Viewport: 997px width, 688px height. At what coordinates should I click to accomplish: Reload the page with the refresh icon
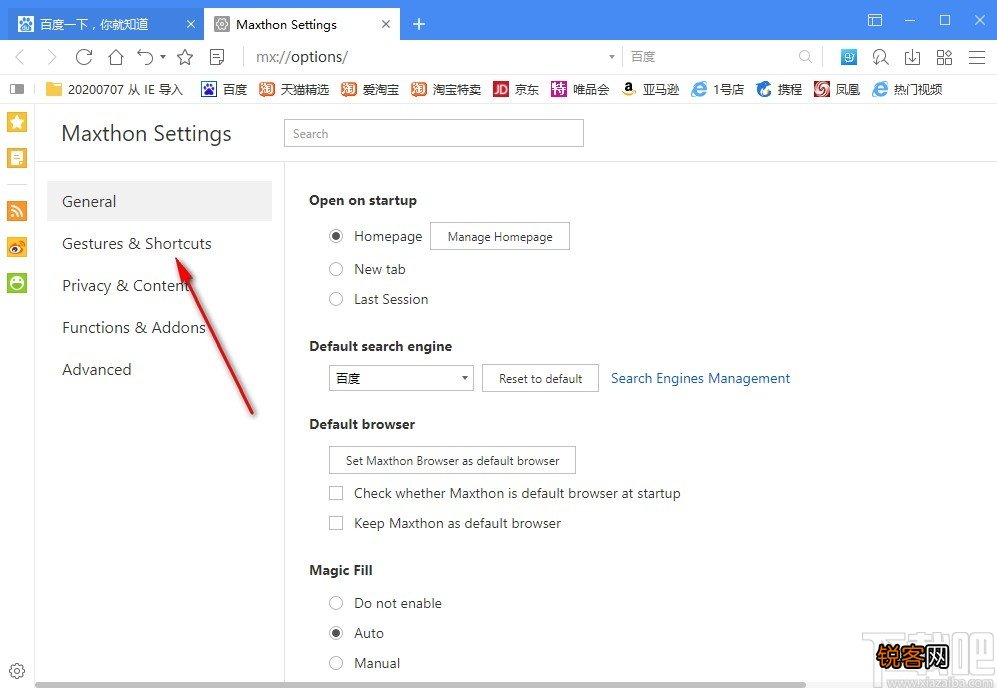tap(84, 57)
